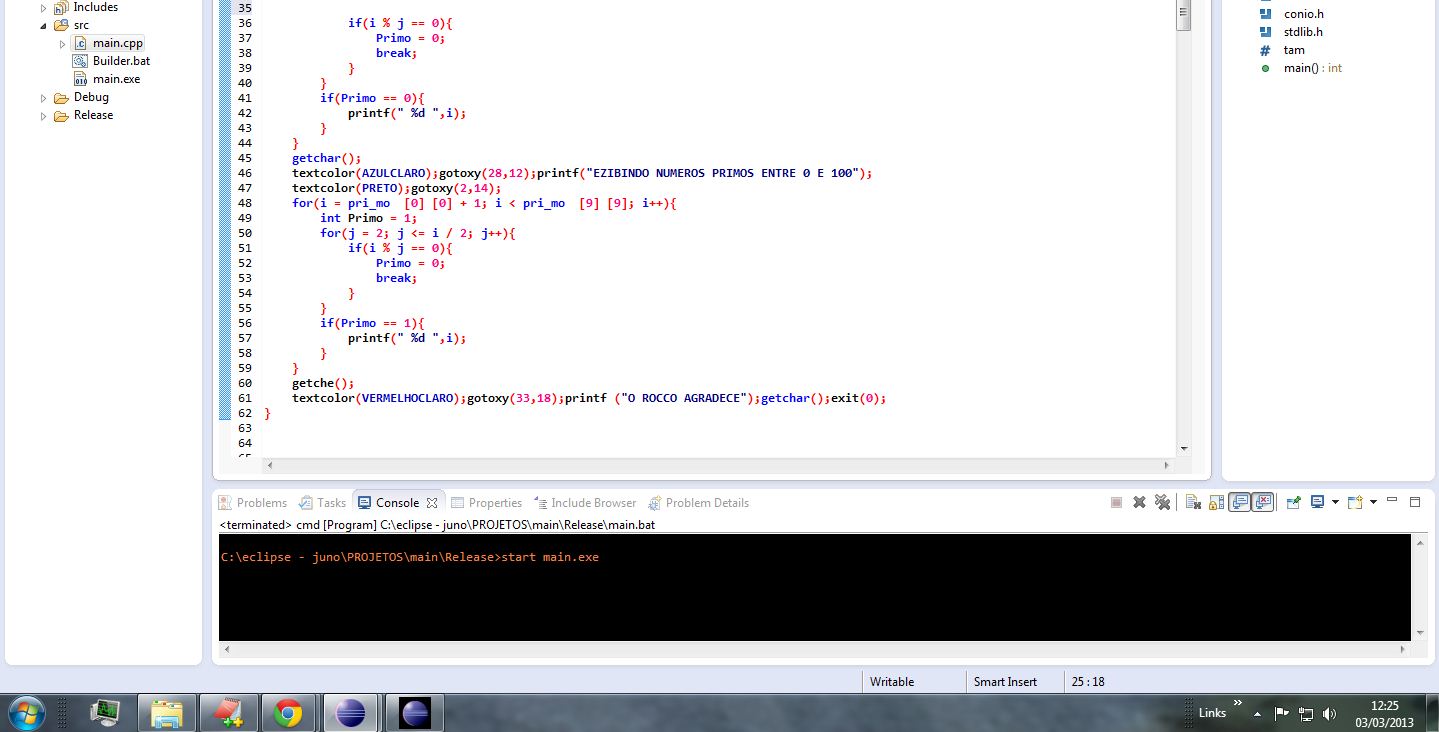Click the Terminate console button
Image resolution: width=1439 pixels, height=732 pixels.
1116,502
